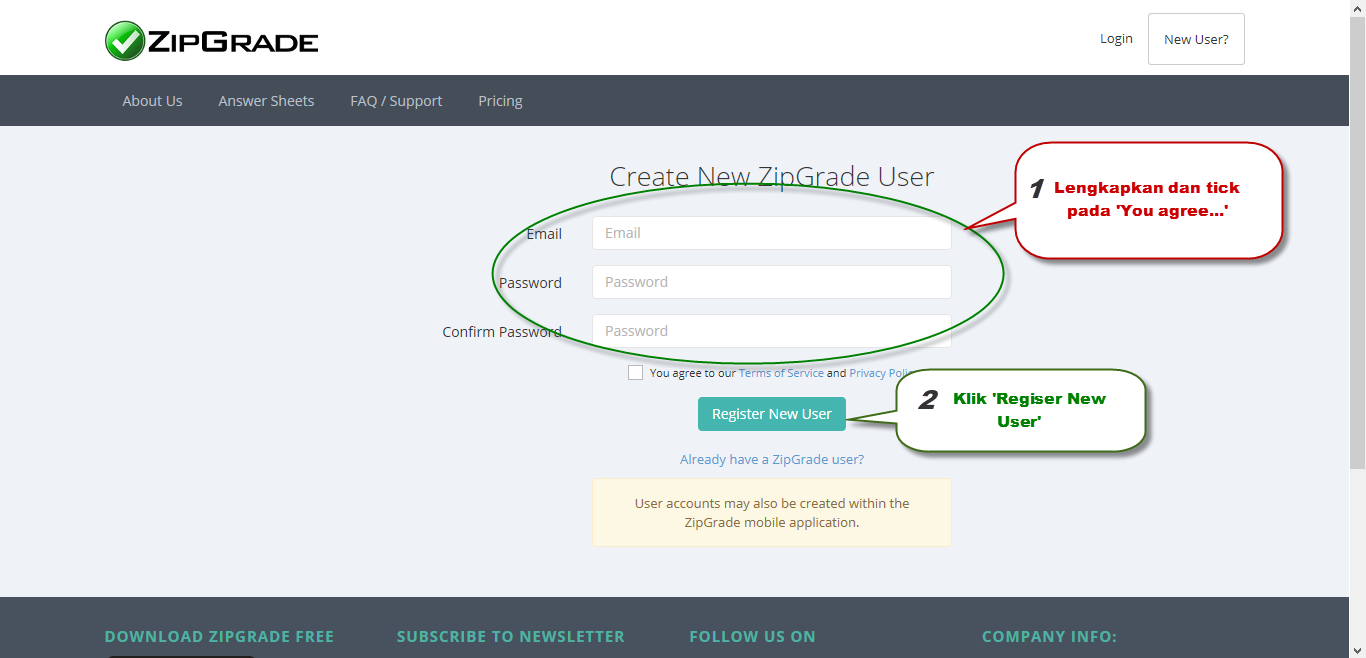Click the Confirm Password field

[771, 331]
